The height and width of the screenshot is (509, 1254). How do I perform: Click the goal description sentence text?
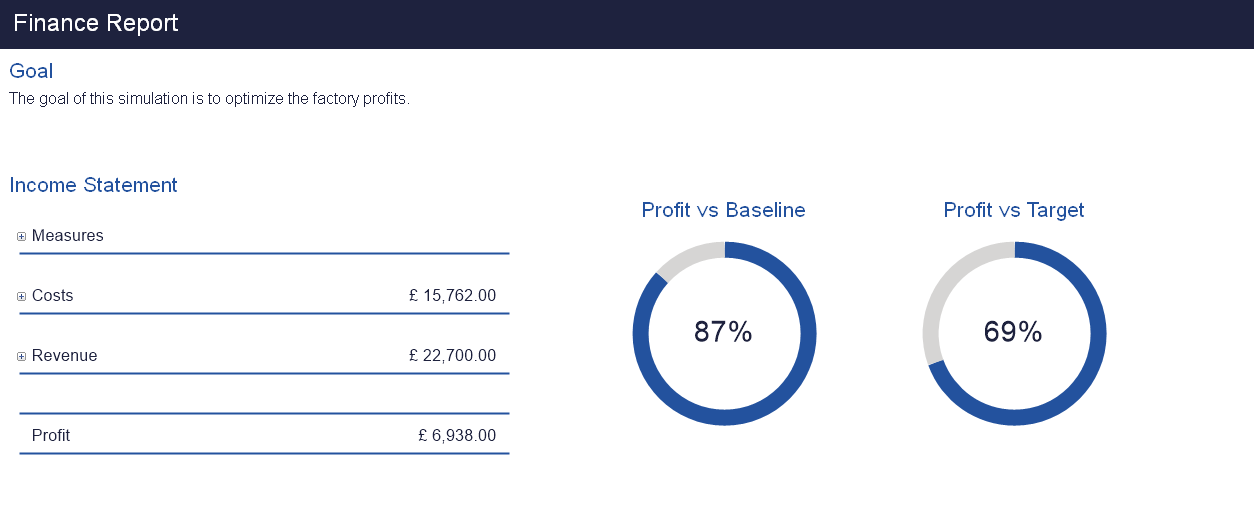[x=209, y=99]
